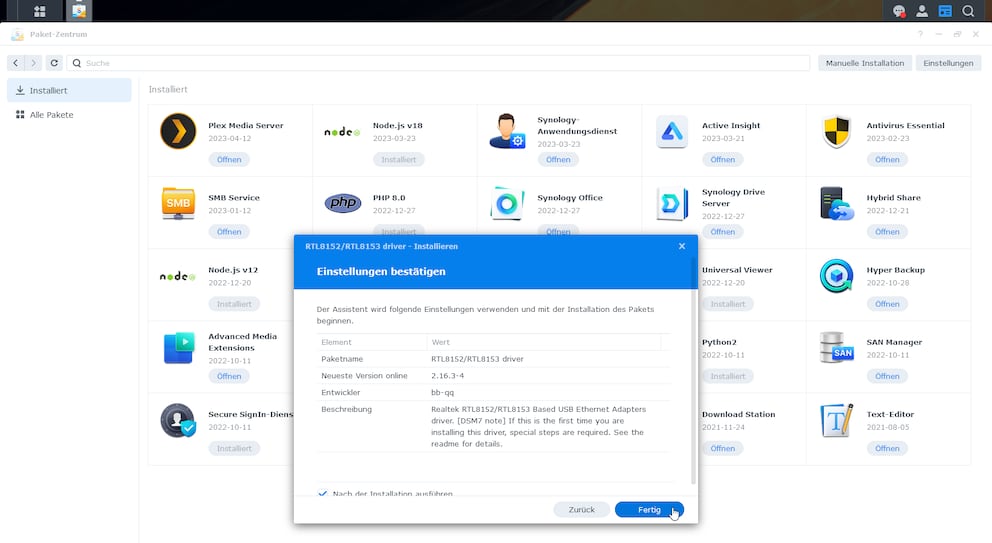Click Öffnen for Plex Media Server

[229, 159]
